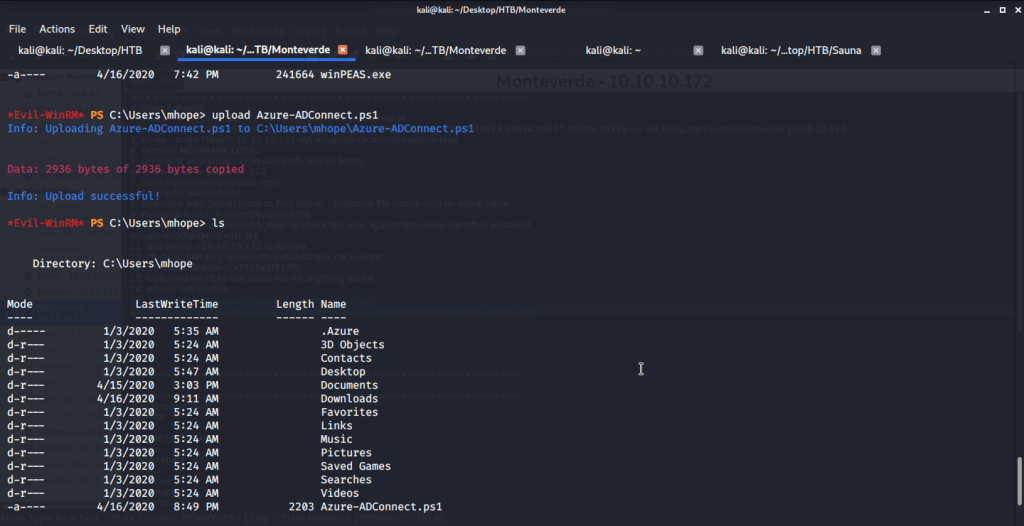The height and width of the screenshot is (526, 1024).
Task: Click the .Azure directory entry
Action: coord(339,331)
